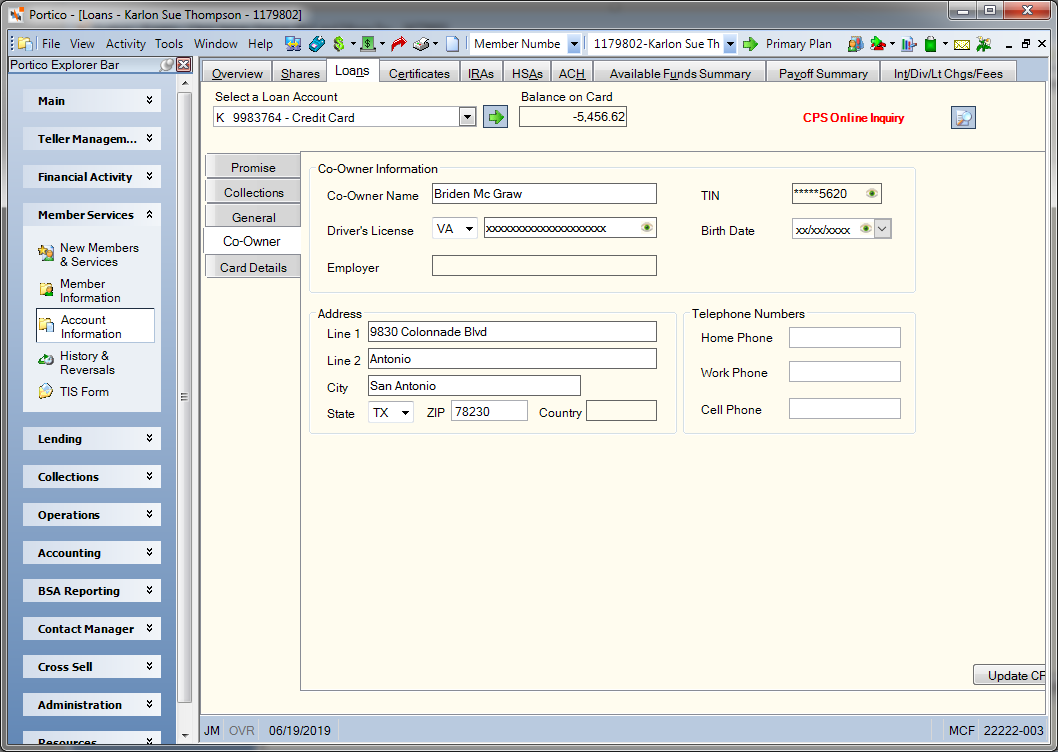
Task: Select Account Information in explorer bar
Action: 95,326
